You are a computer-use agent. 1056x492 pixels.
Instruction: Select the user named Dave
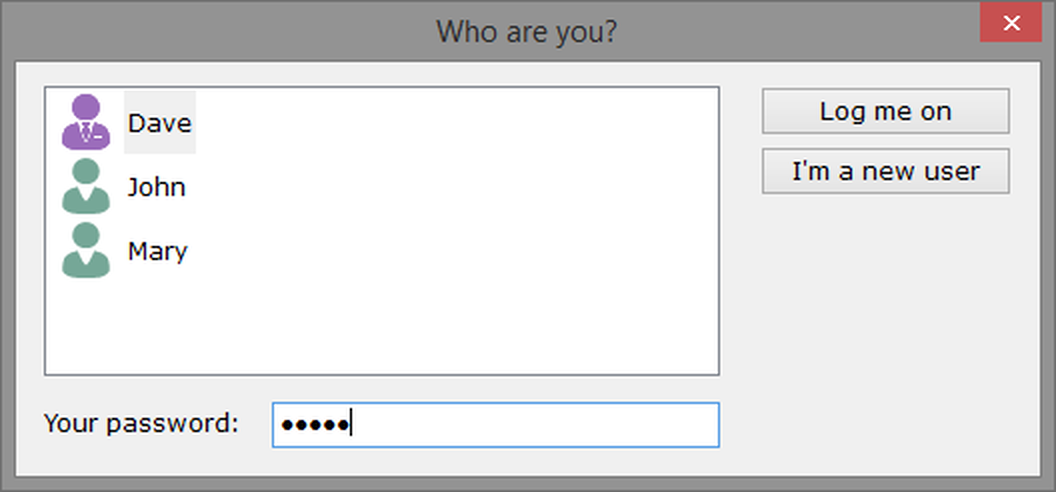159,123
